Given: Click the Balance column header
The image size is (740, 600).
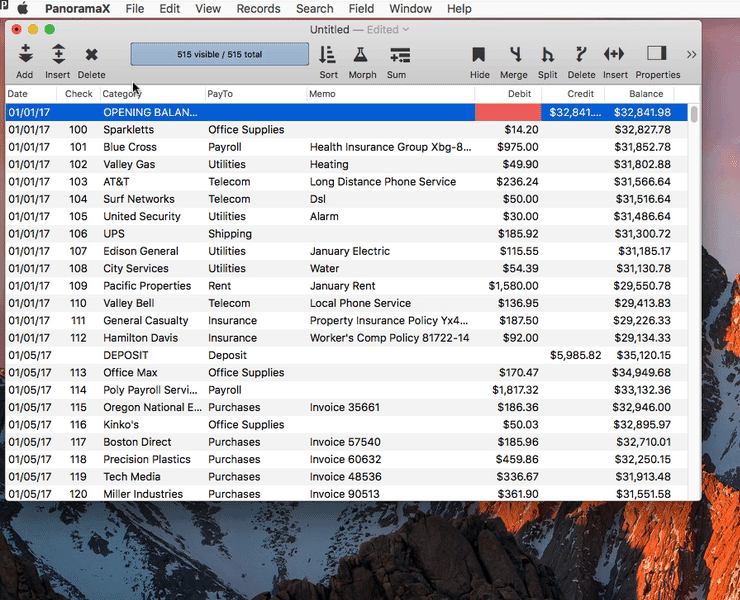Looking at the screenshot, I should coord(639,93).
